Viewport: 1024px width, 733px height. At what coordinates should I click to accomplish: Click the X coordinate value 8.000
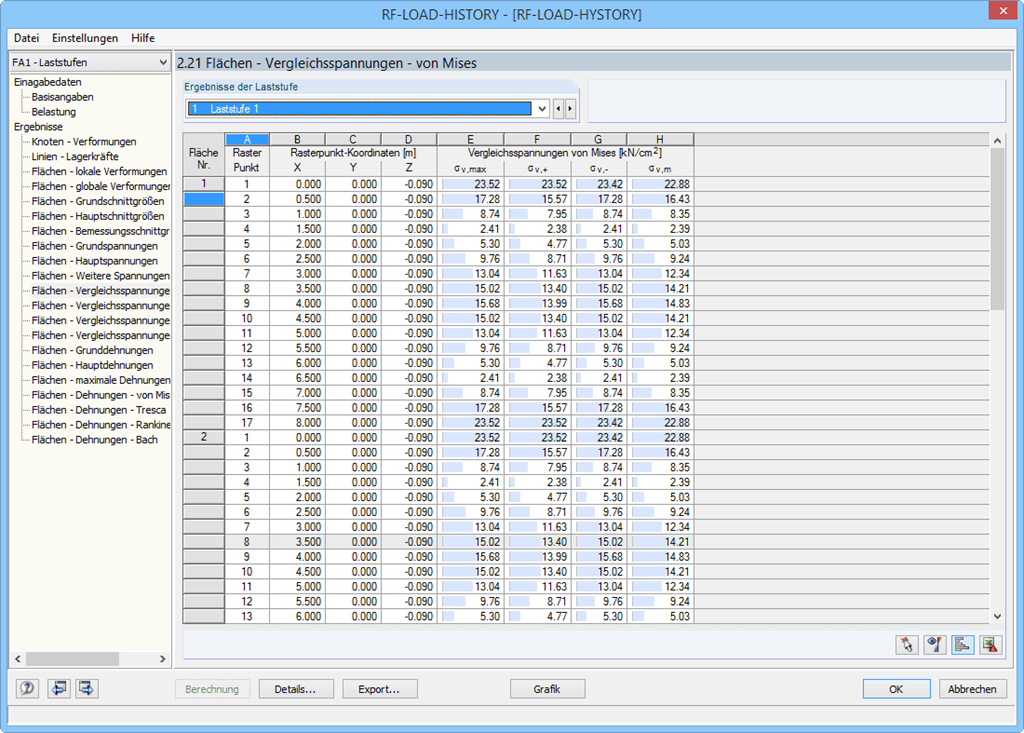pos(297,423)
